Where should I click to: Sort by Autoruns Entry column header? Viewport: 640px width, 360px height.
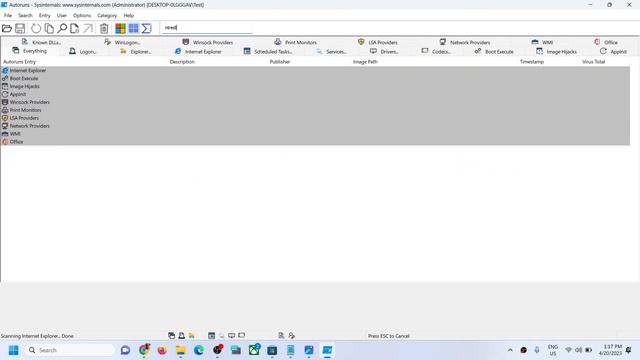20,62
